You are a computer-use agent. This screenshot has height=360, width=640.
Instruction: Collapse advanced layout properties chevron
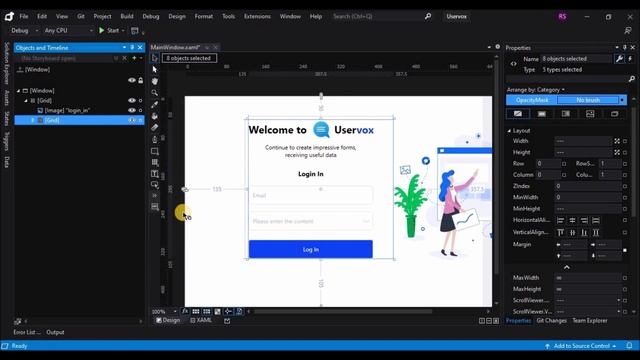567,267
